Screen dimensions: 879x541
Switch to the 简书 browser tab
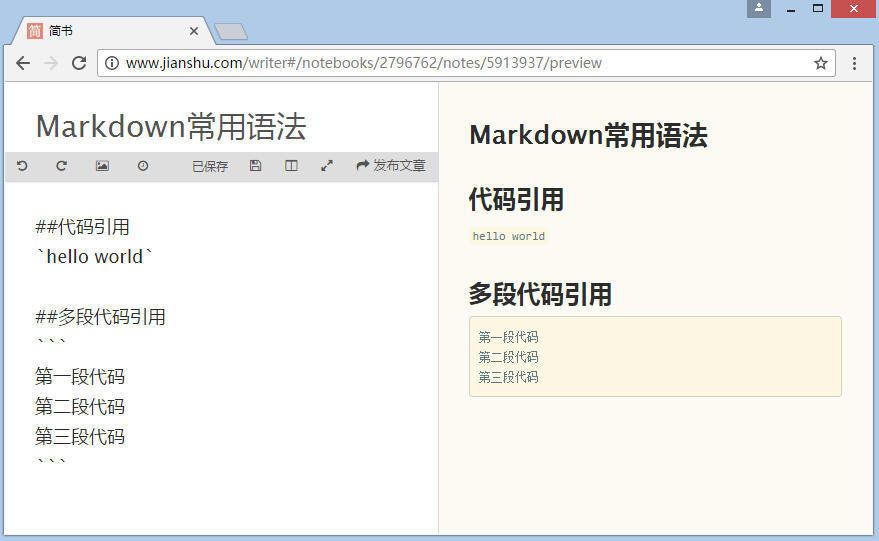(x=112, y=31)
